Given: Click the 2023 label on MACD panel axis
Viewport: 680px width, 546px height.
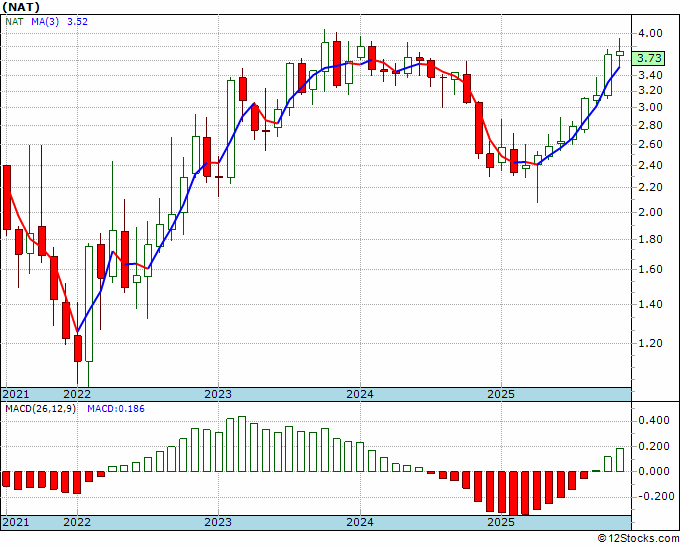Looking at the screenshot, I should [218, 522].
